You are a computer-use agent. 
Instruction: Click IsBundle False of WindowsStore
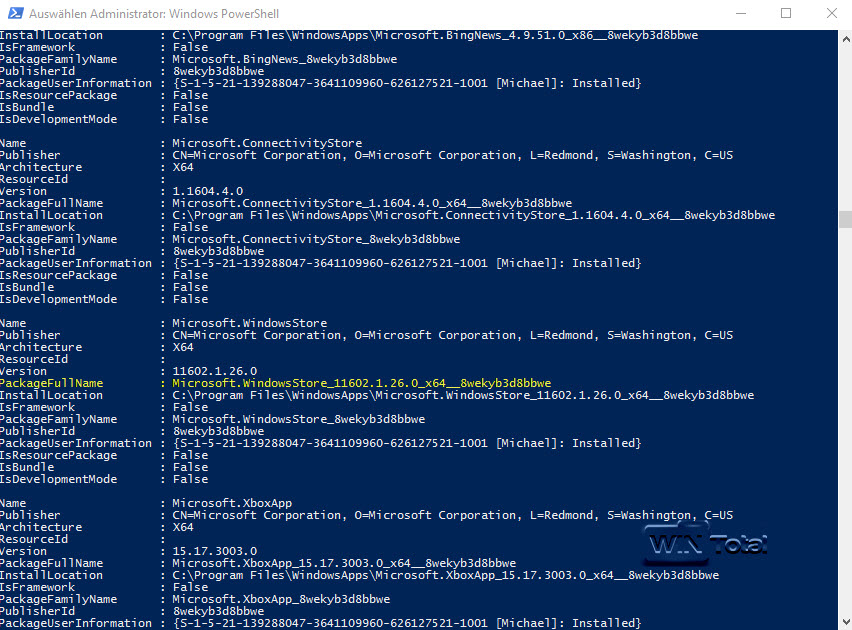(x=190, y=467)
